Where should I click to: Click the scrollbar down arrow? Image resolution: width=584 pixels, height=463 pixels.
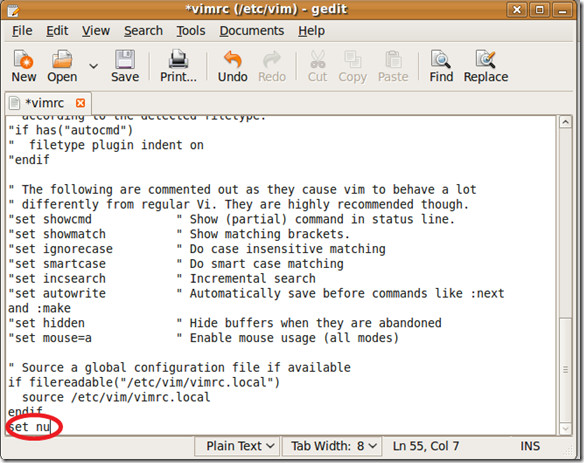tap(565, 428)
